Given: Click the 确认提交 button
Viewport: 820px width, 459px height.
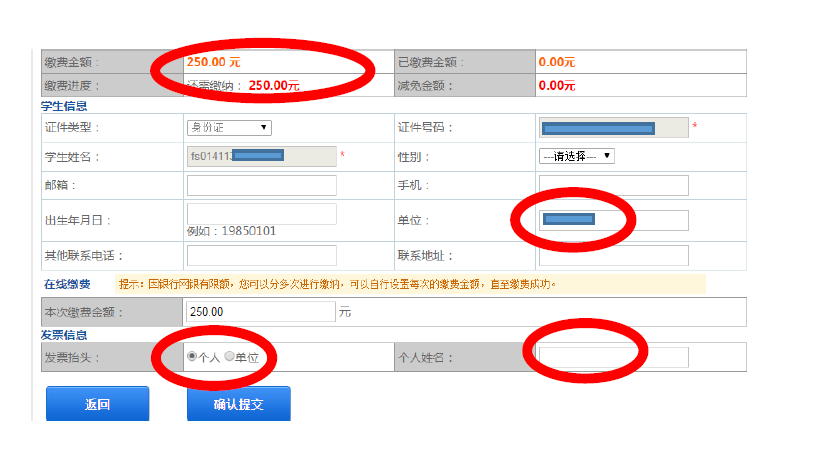Looking at the screenshot, I should (x=238, y=405).
